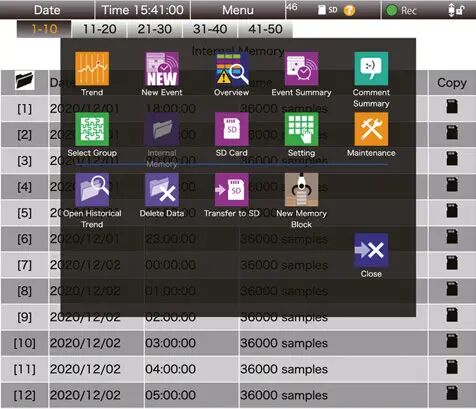Copy row [5] to SD card icon
This screenshot has width=476, height=409.
pos(452,211)
